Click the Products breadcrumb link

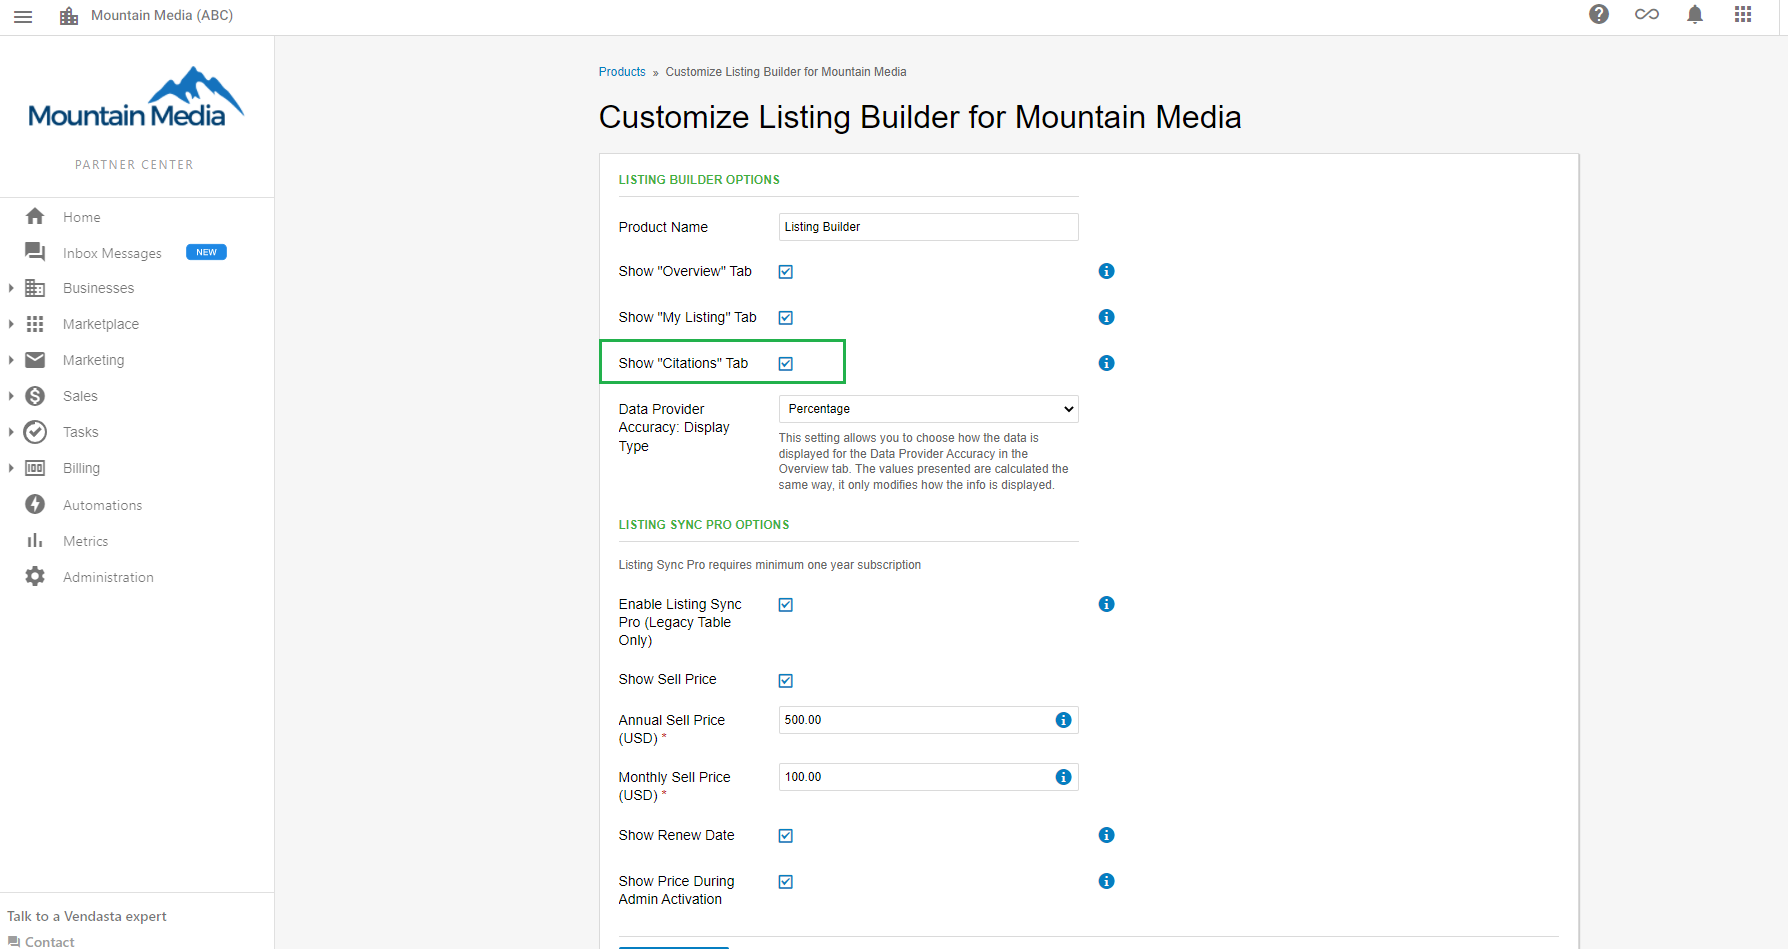coord(622,72)
